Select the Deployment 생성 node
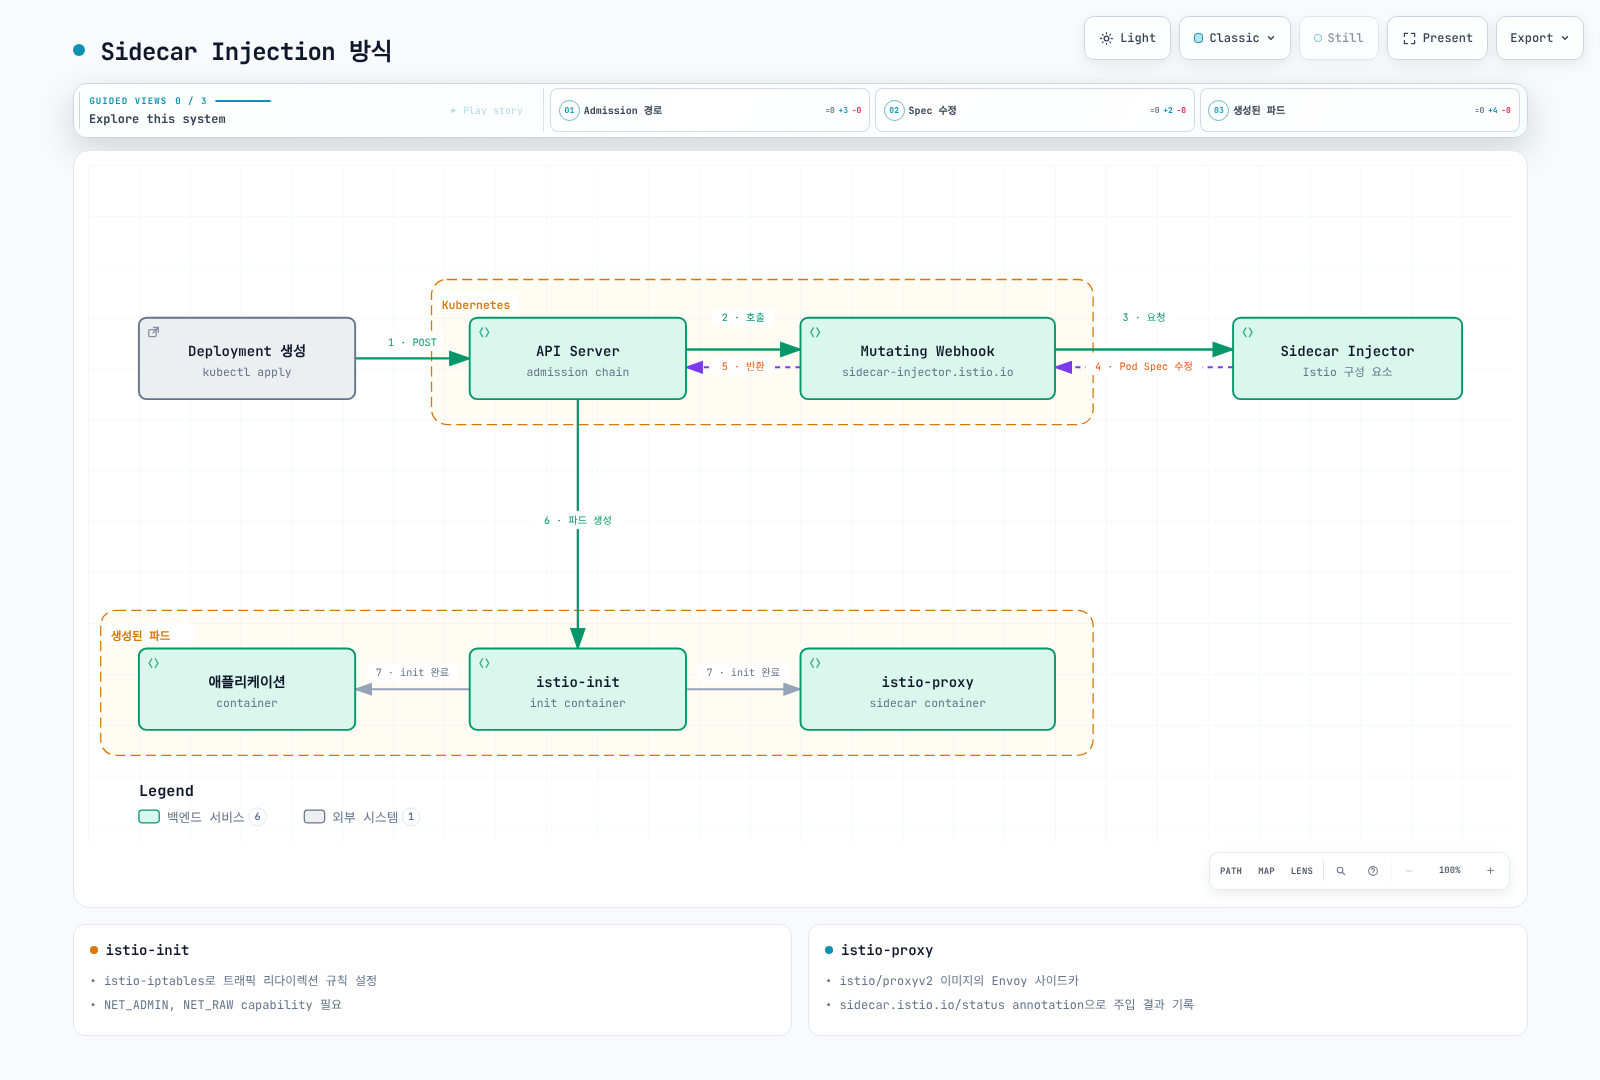The image size is (1600, 1080). [247, 359]
